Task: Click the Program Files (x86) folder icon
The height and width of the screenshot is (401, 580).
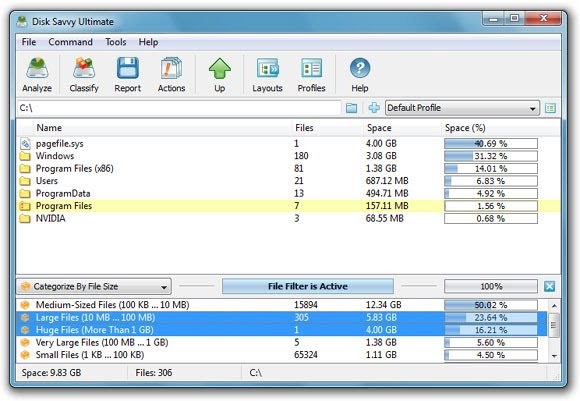Action: point(25,169)
